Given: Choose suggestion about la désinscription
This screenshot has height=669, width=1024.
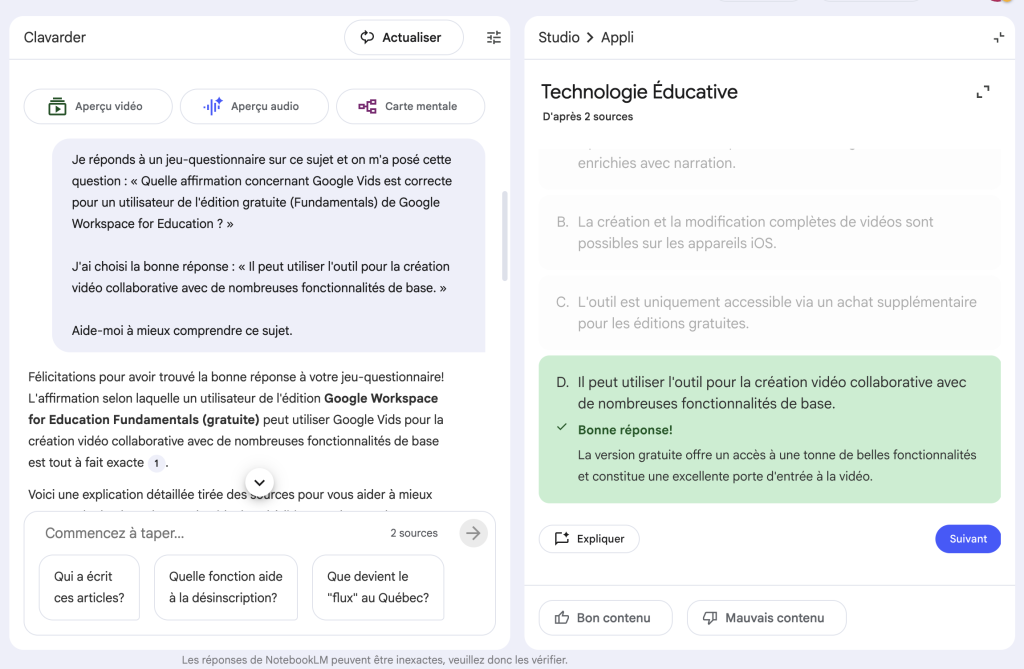Looking at the screenshot, I should pos(226,587).
